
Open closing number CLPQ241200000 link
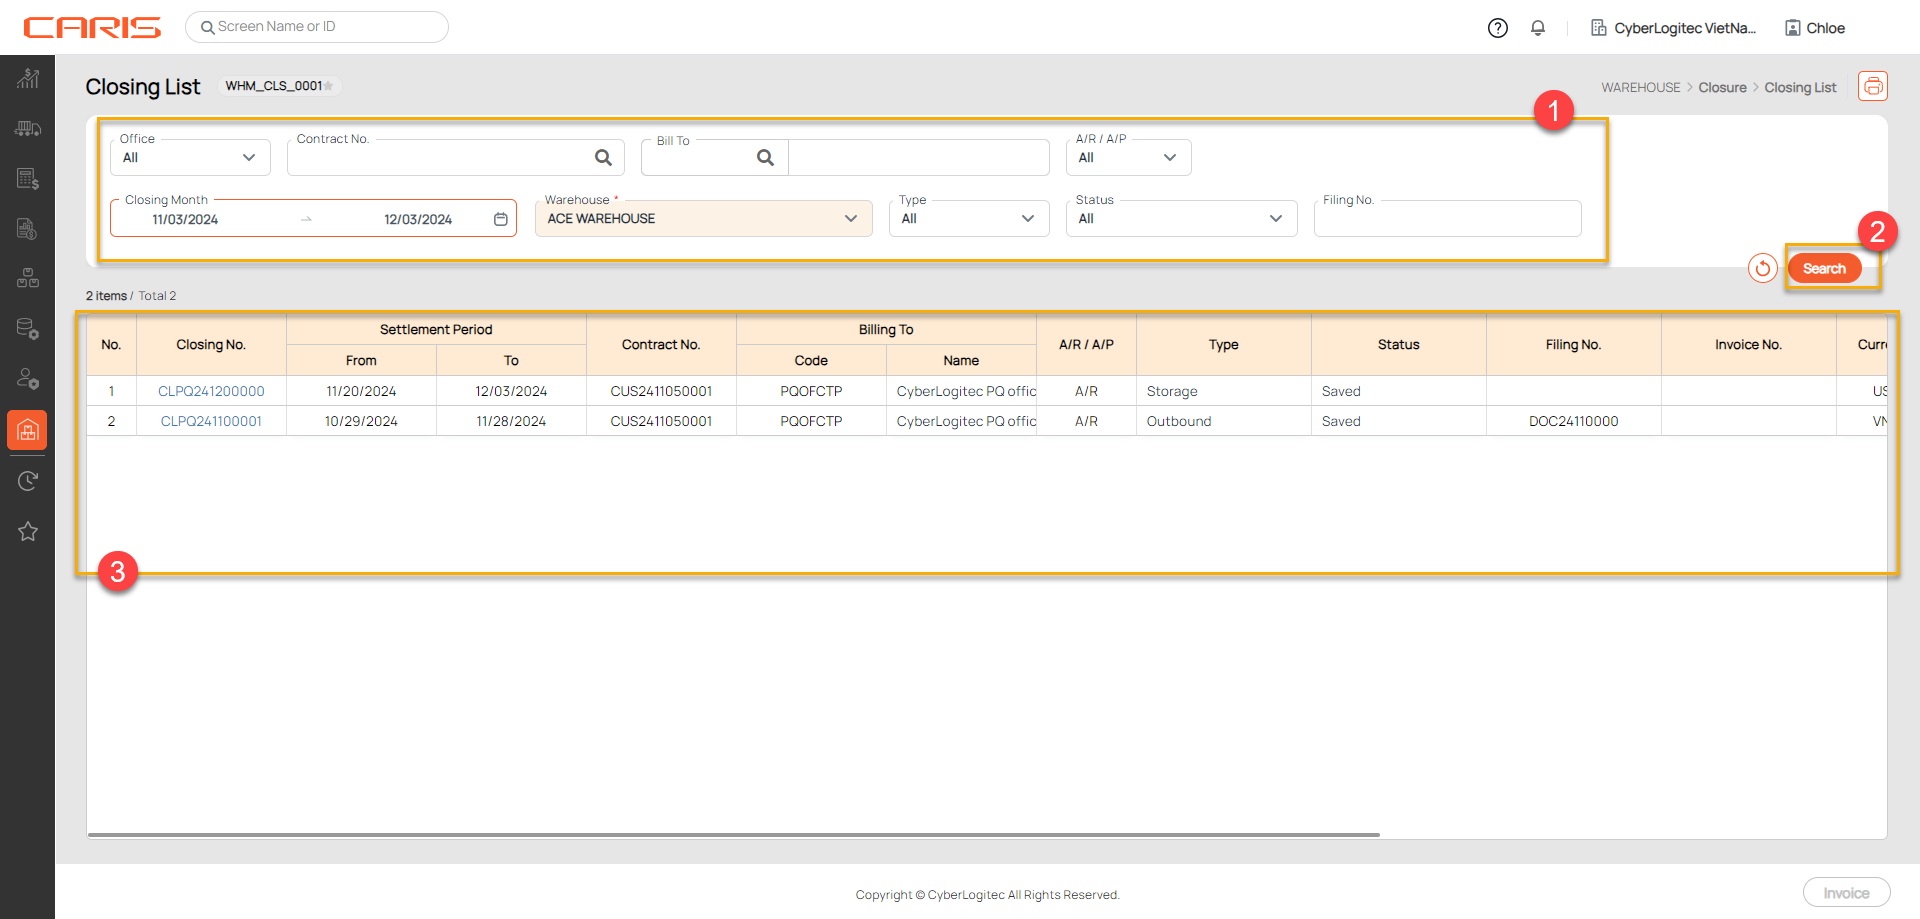coord(211,391)
